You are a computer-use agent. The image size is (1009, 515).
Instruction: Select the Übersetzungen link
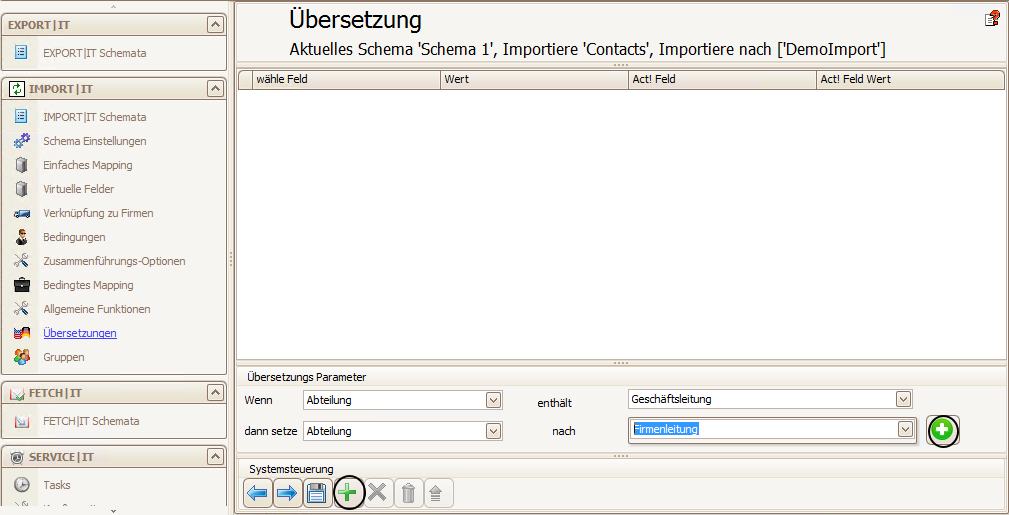click(80, 333)
